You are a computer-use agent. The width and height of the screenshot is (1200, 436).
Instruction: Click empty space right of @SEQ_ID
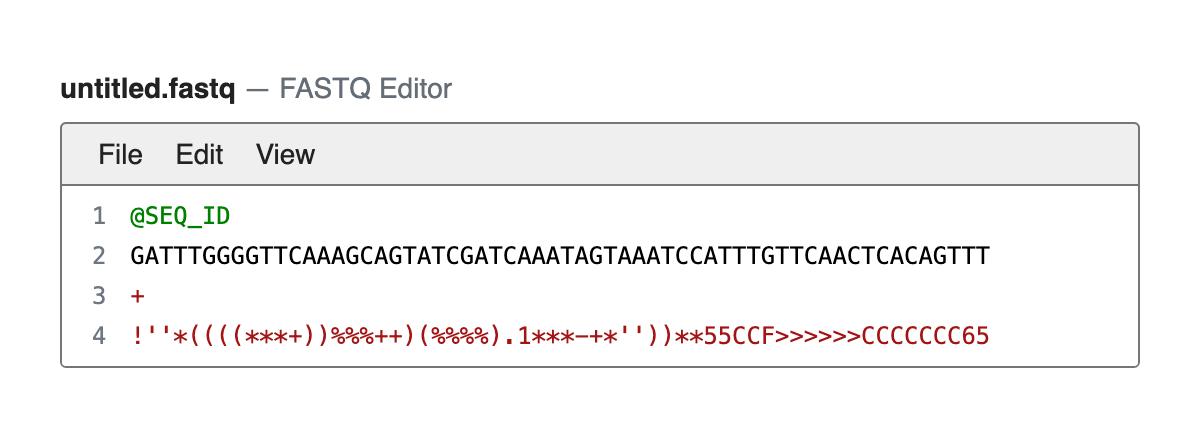click(x=680, y=216)
